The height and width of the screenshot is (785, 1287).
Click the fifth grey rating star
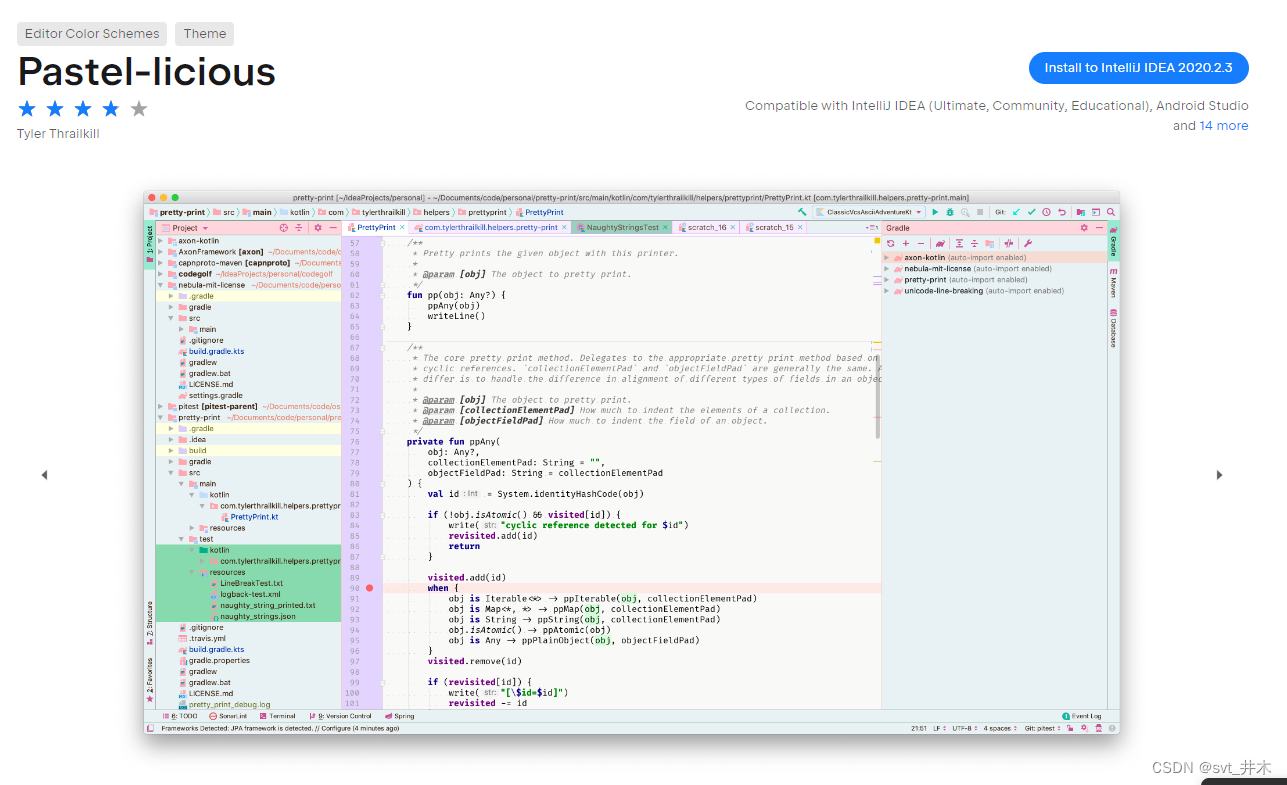point(139,109)
